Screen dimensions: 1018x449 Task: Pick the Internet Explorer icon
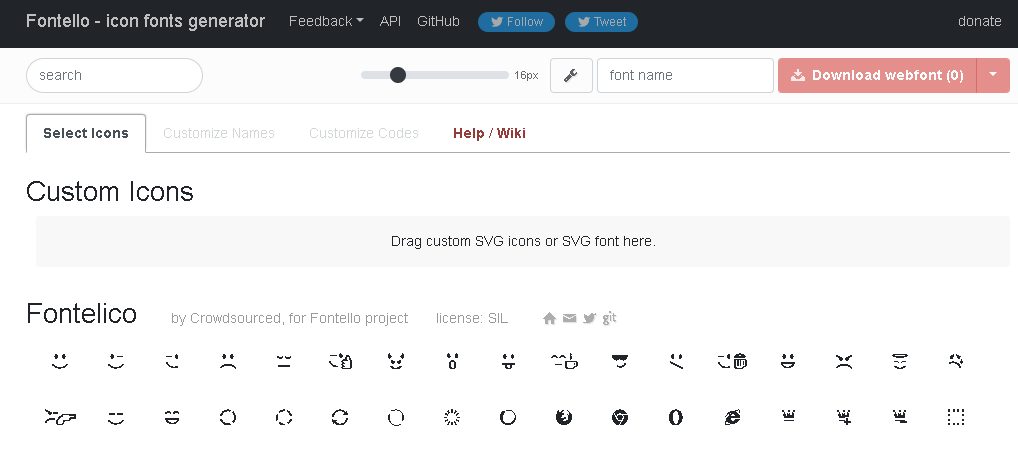(x=732, y=417)
